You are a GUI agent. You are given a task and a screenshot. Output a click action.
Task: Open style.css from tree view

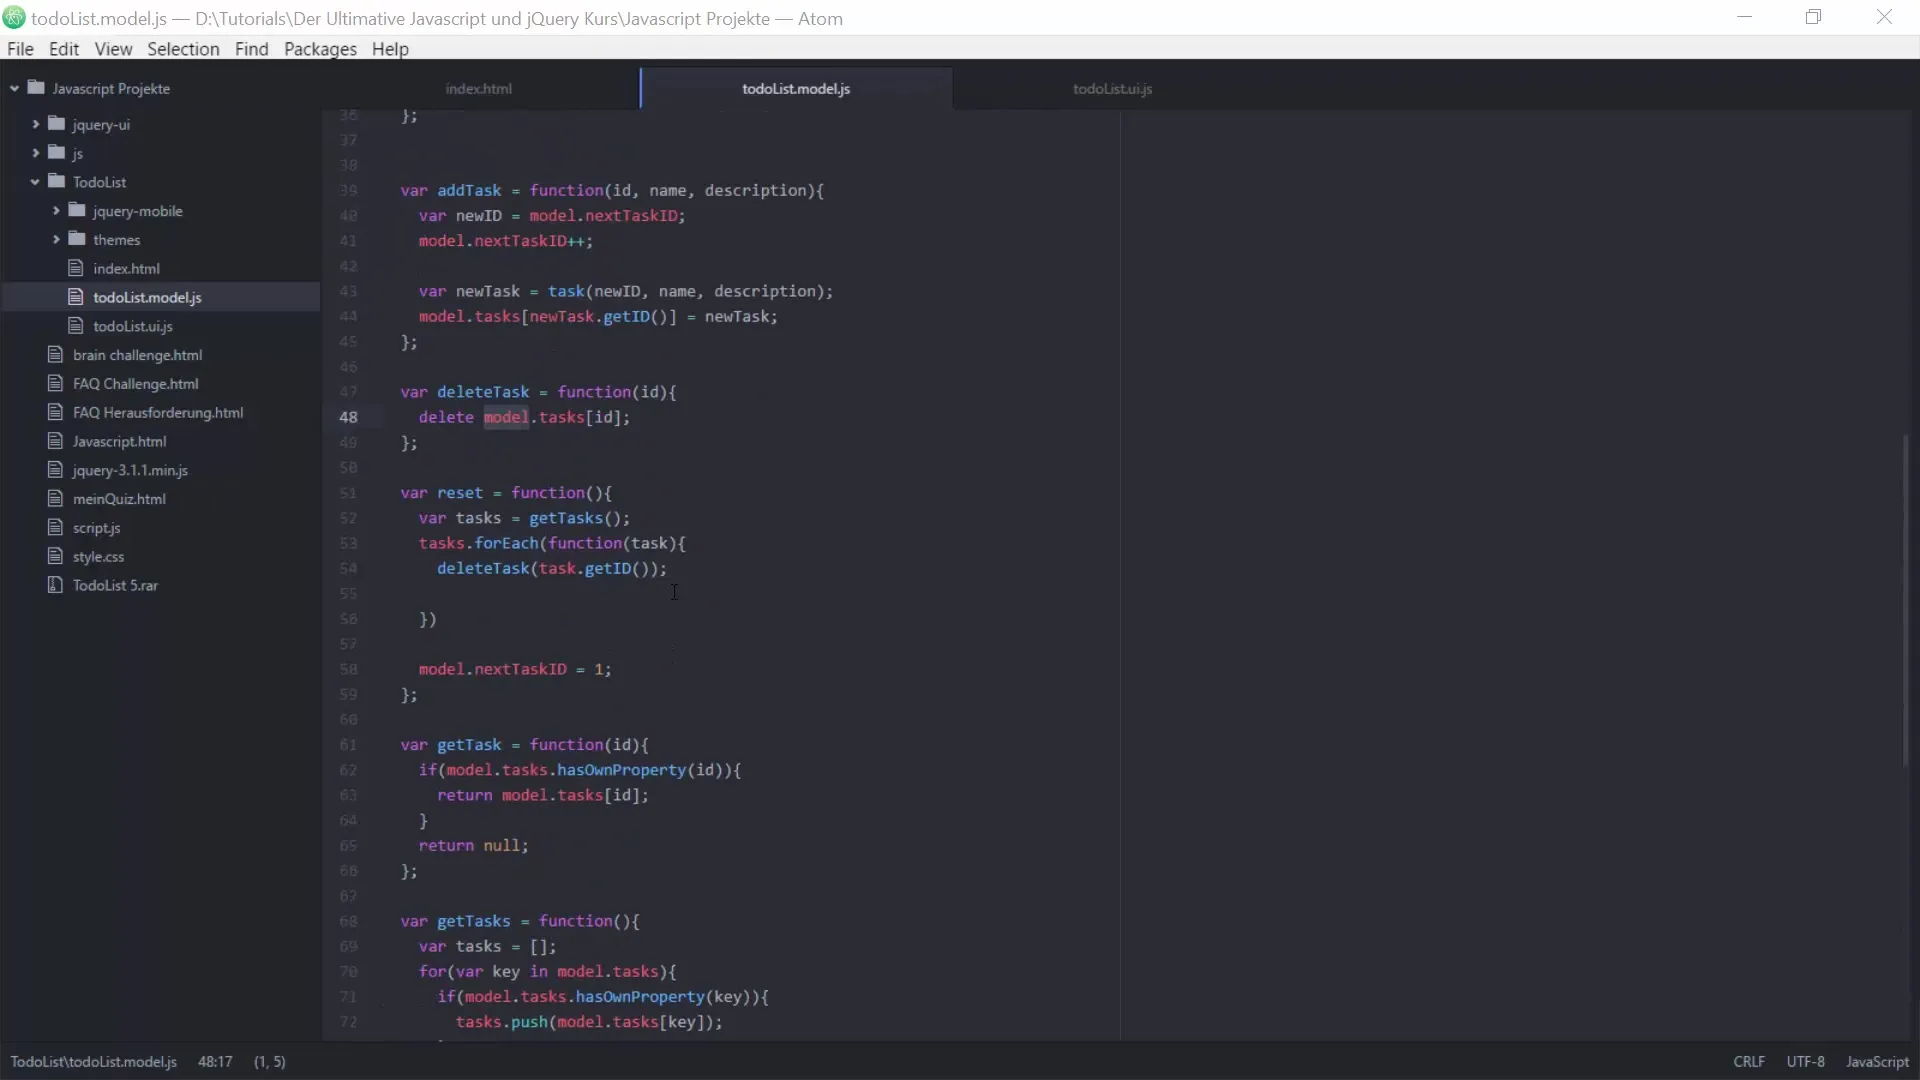[x=98, y=557]
